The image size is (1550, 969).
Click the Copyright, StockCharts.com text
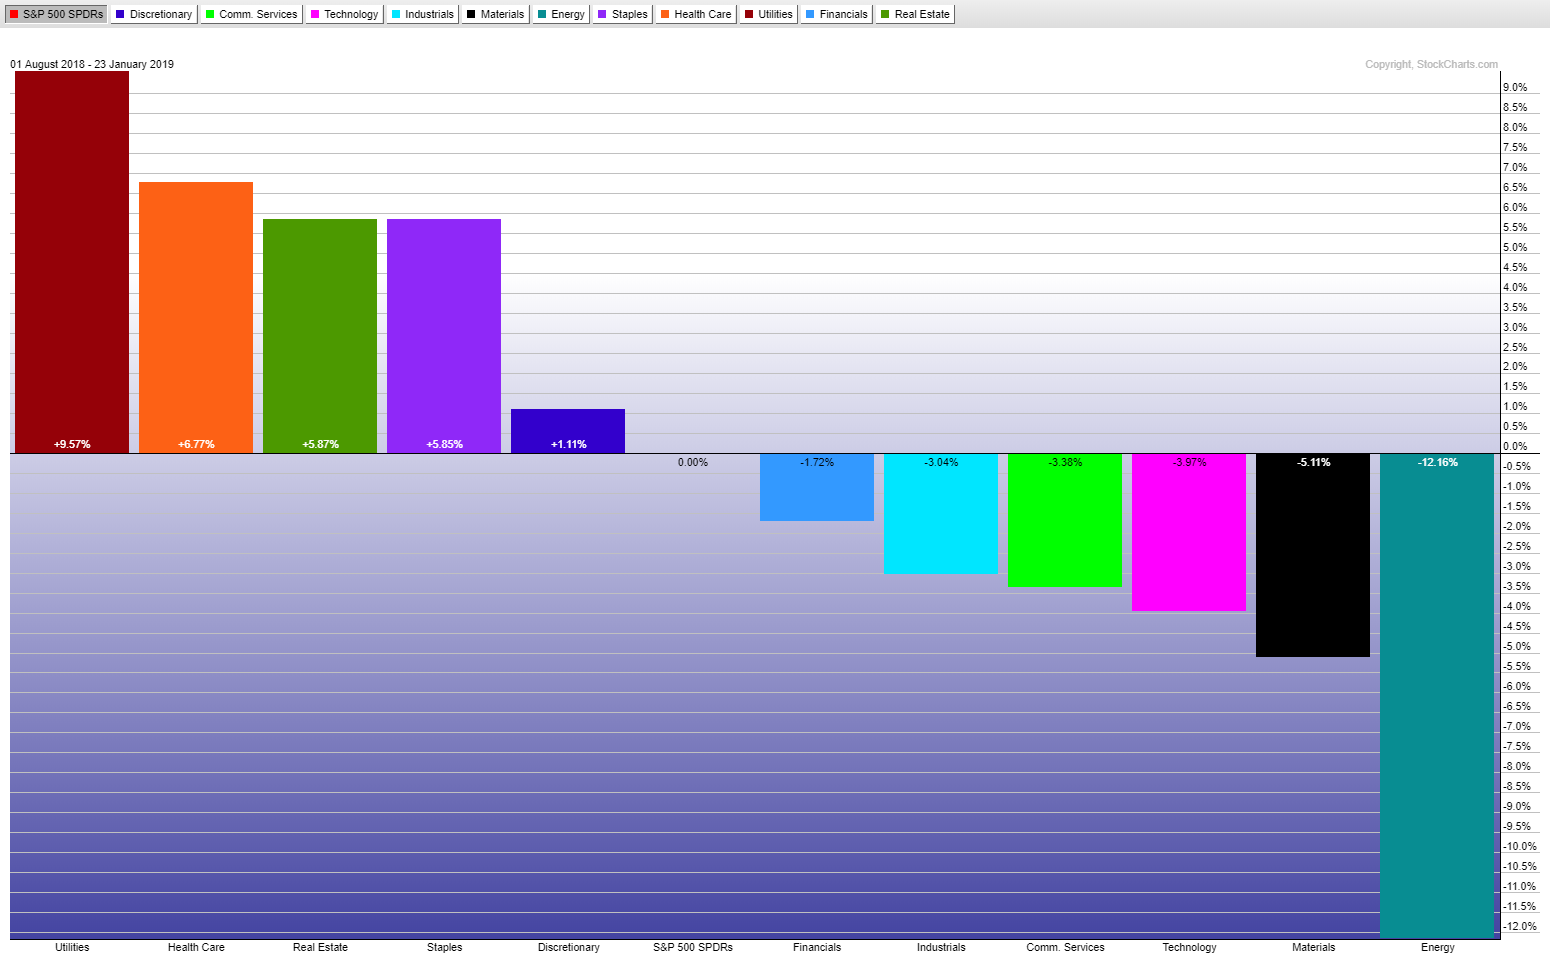(x=1431, y=64)
